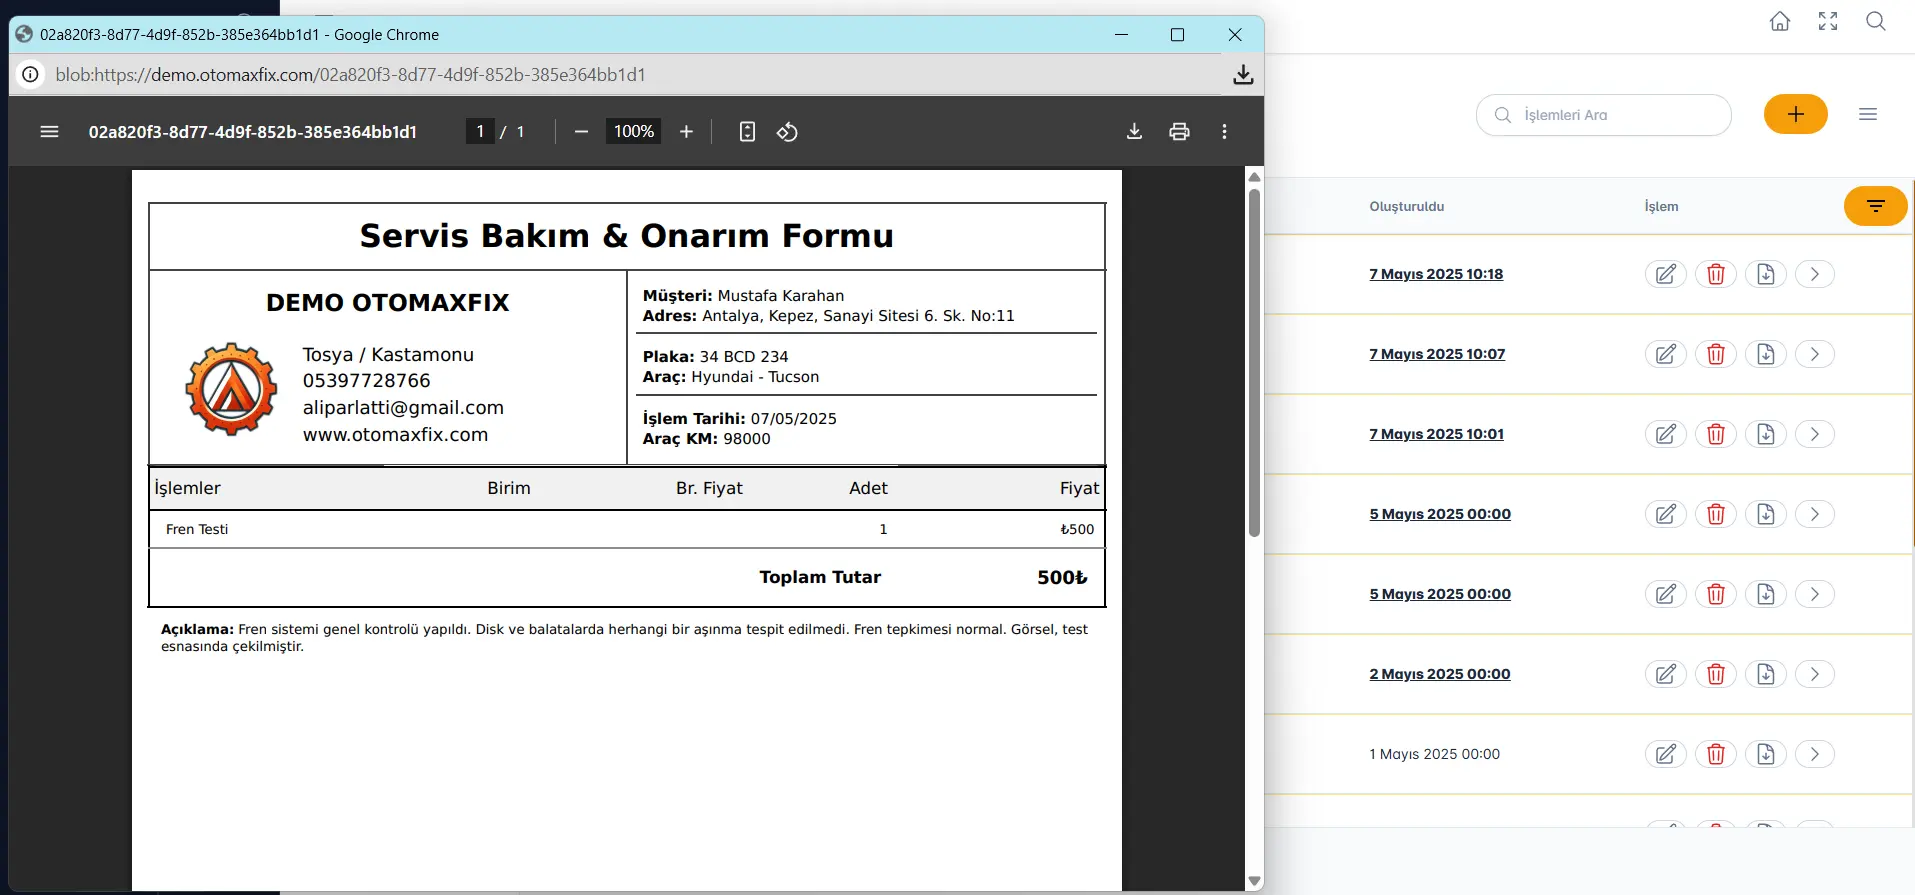Delete the 7 Mayıs 2025 10:18 record
The height and width of the screenshot is (895, 1915).
tap(1716, 274)
